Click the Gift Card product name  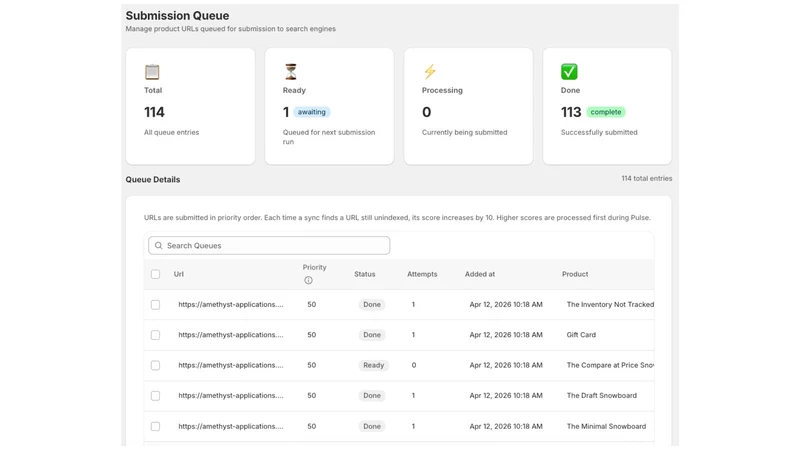pos(581,335)
